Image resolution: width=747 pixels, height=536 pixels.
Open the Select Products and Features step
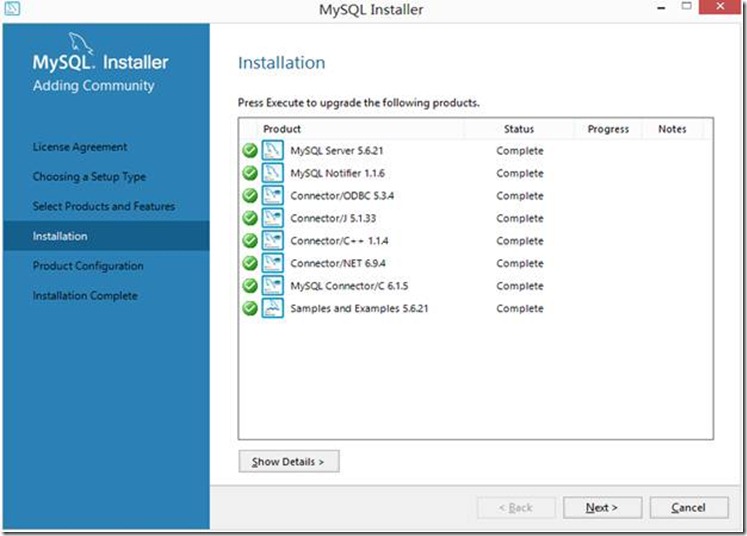[x=103, y=206]
